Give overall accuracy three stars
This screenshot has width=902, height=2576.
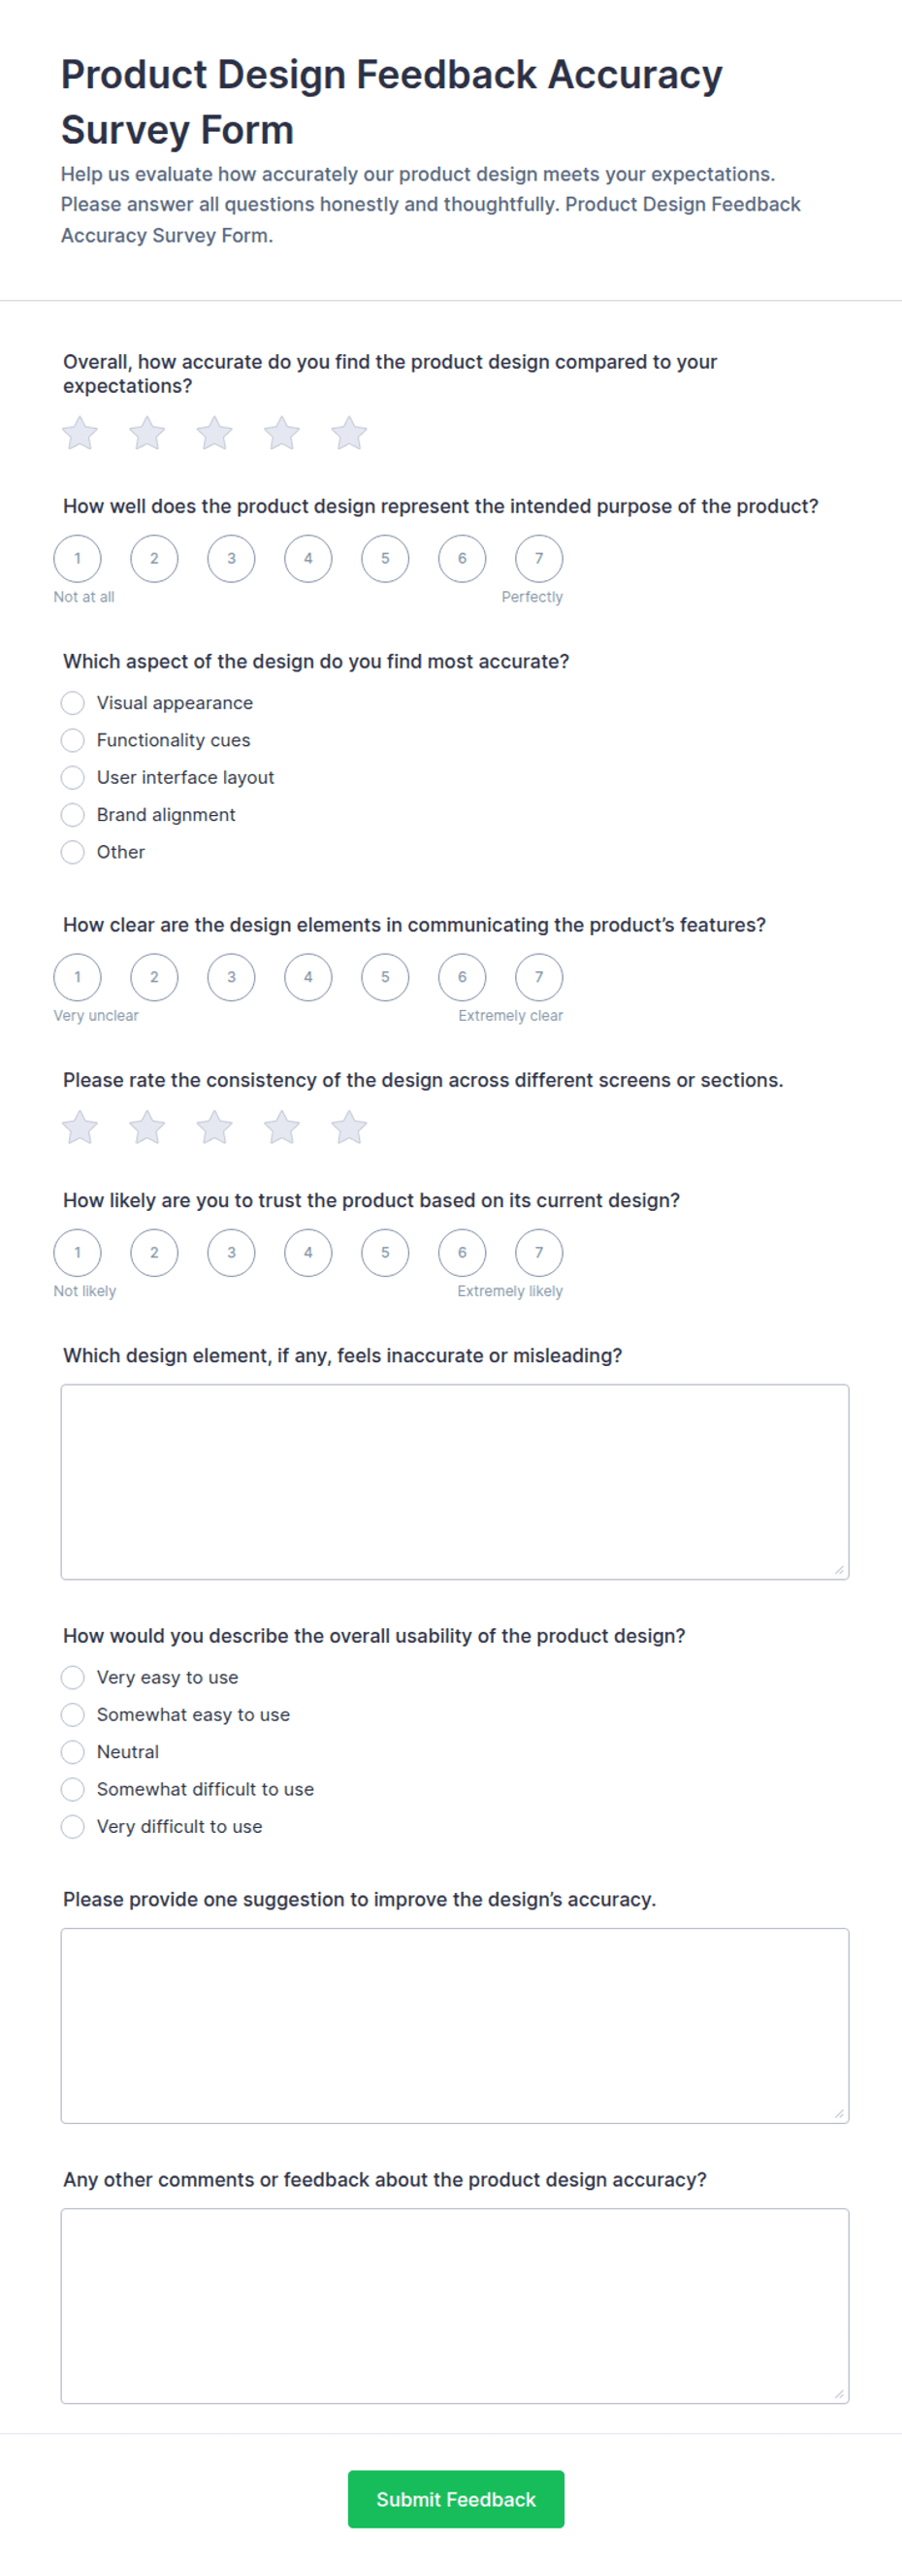pos(214,434)
